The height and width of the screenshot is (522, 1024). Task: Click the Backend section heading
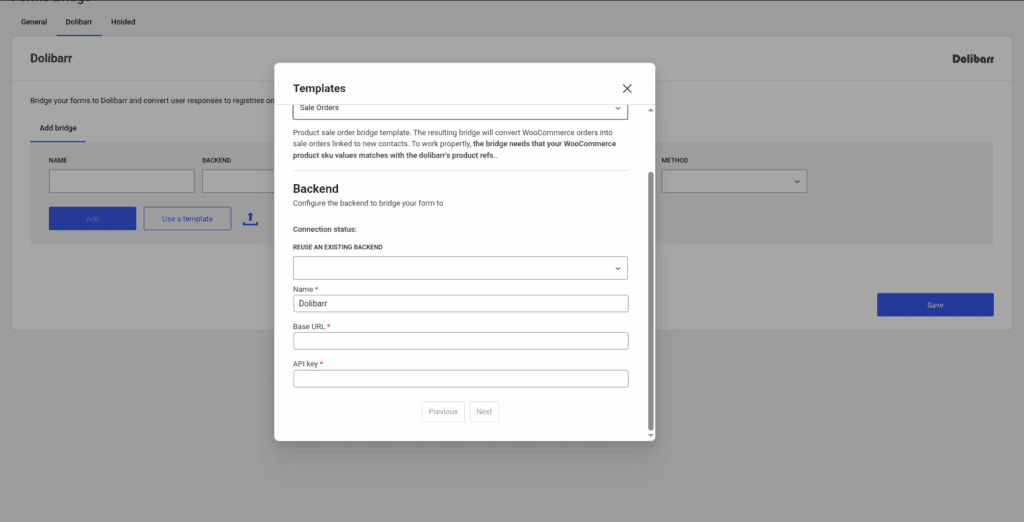click(315, 189)
